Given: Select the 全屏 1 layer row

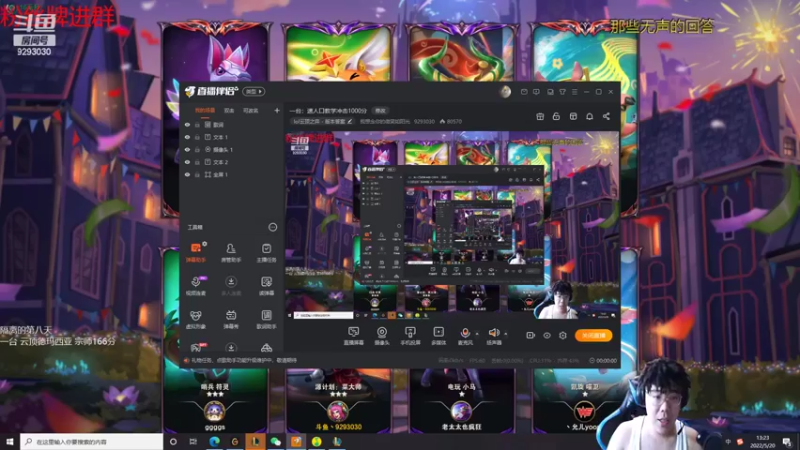Looking at the screenshot, I should (x=232, y=174).
